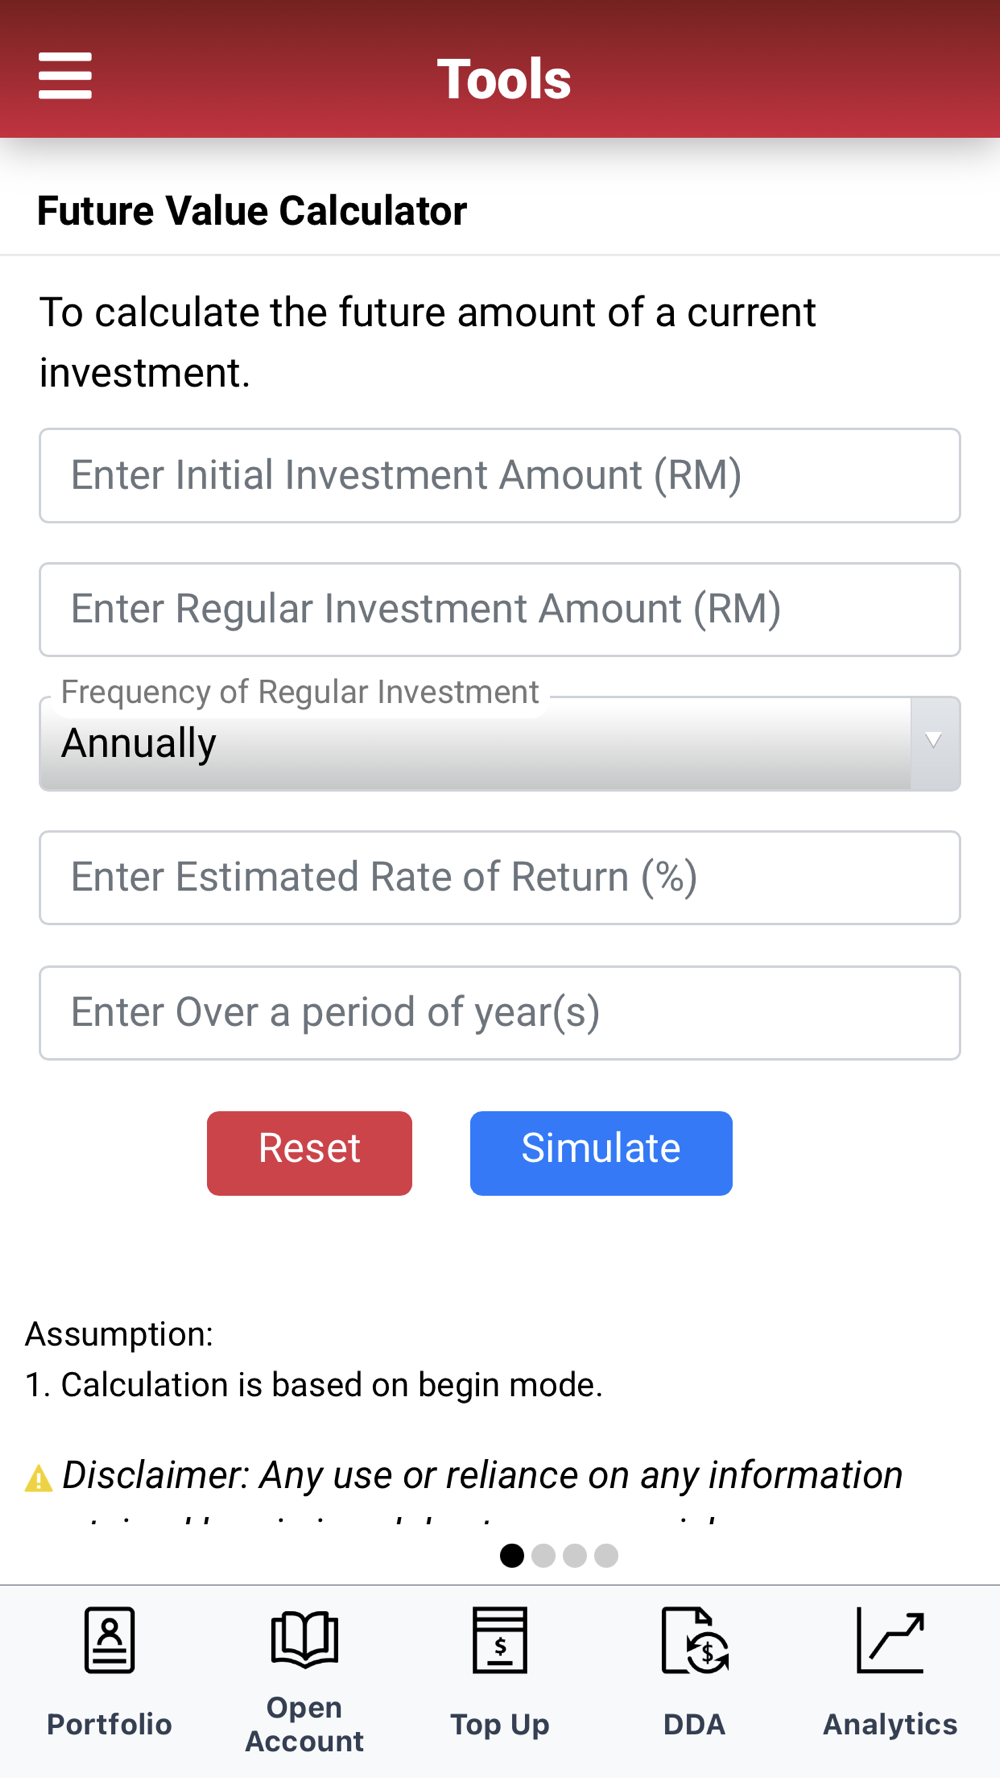The height and width of the screenshot is (1778, 1000).
Task: Tap the Open Account book icon
Action: [x=304, y=1639]
